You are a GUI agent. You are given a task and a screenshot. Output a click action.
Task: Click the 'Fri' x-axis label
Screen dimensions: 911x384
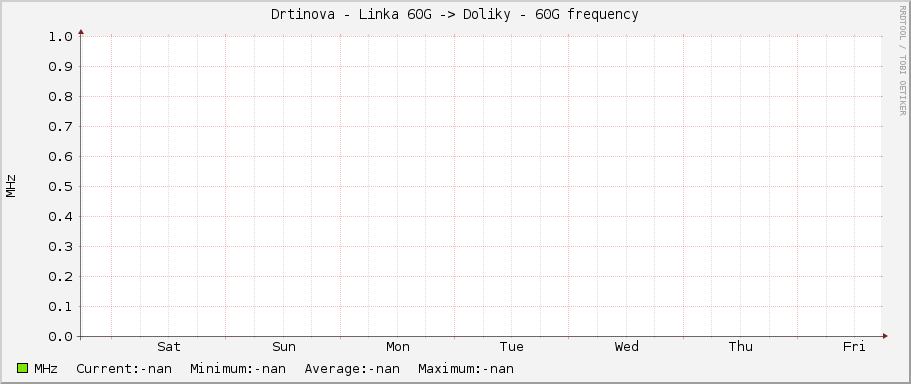tap(854, 347)
